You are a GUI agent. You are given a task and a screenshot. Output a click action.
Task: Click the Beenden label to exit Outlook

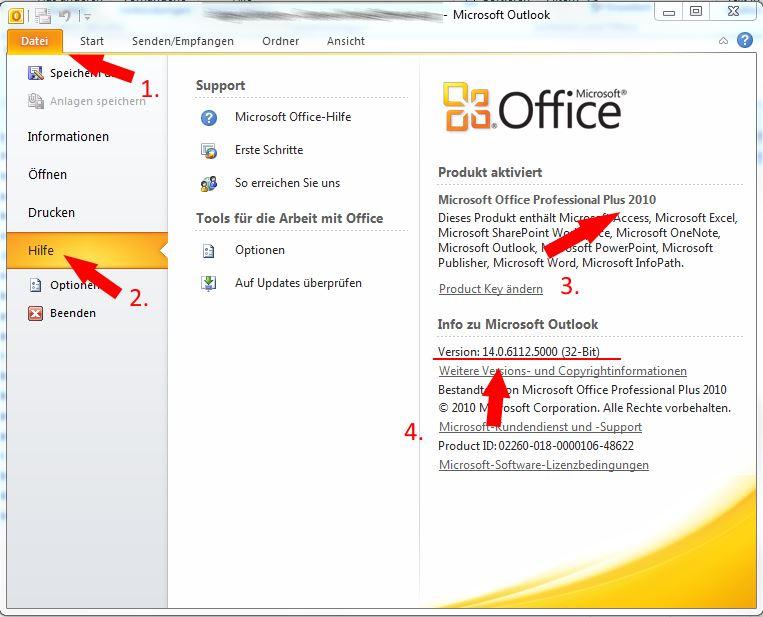pos(73,313)
